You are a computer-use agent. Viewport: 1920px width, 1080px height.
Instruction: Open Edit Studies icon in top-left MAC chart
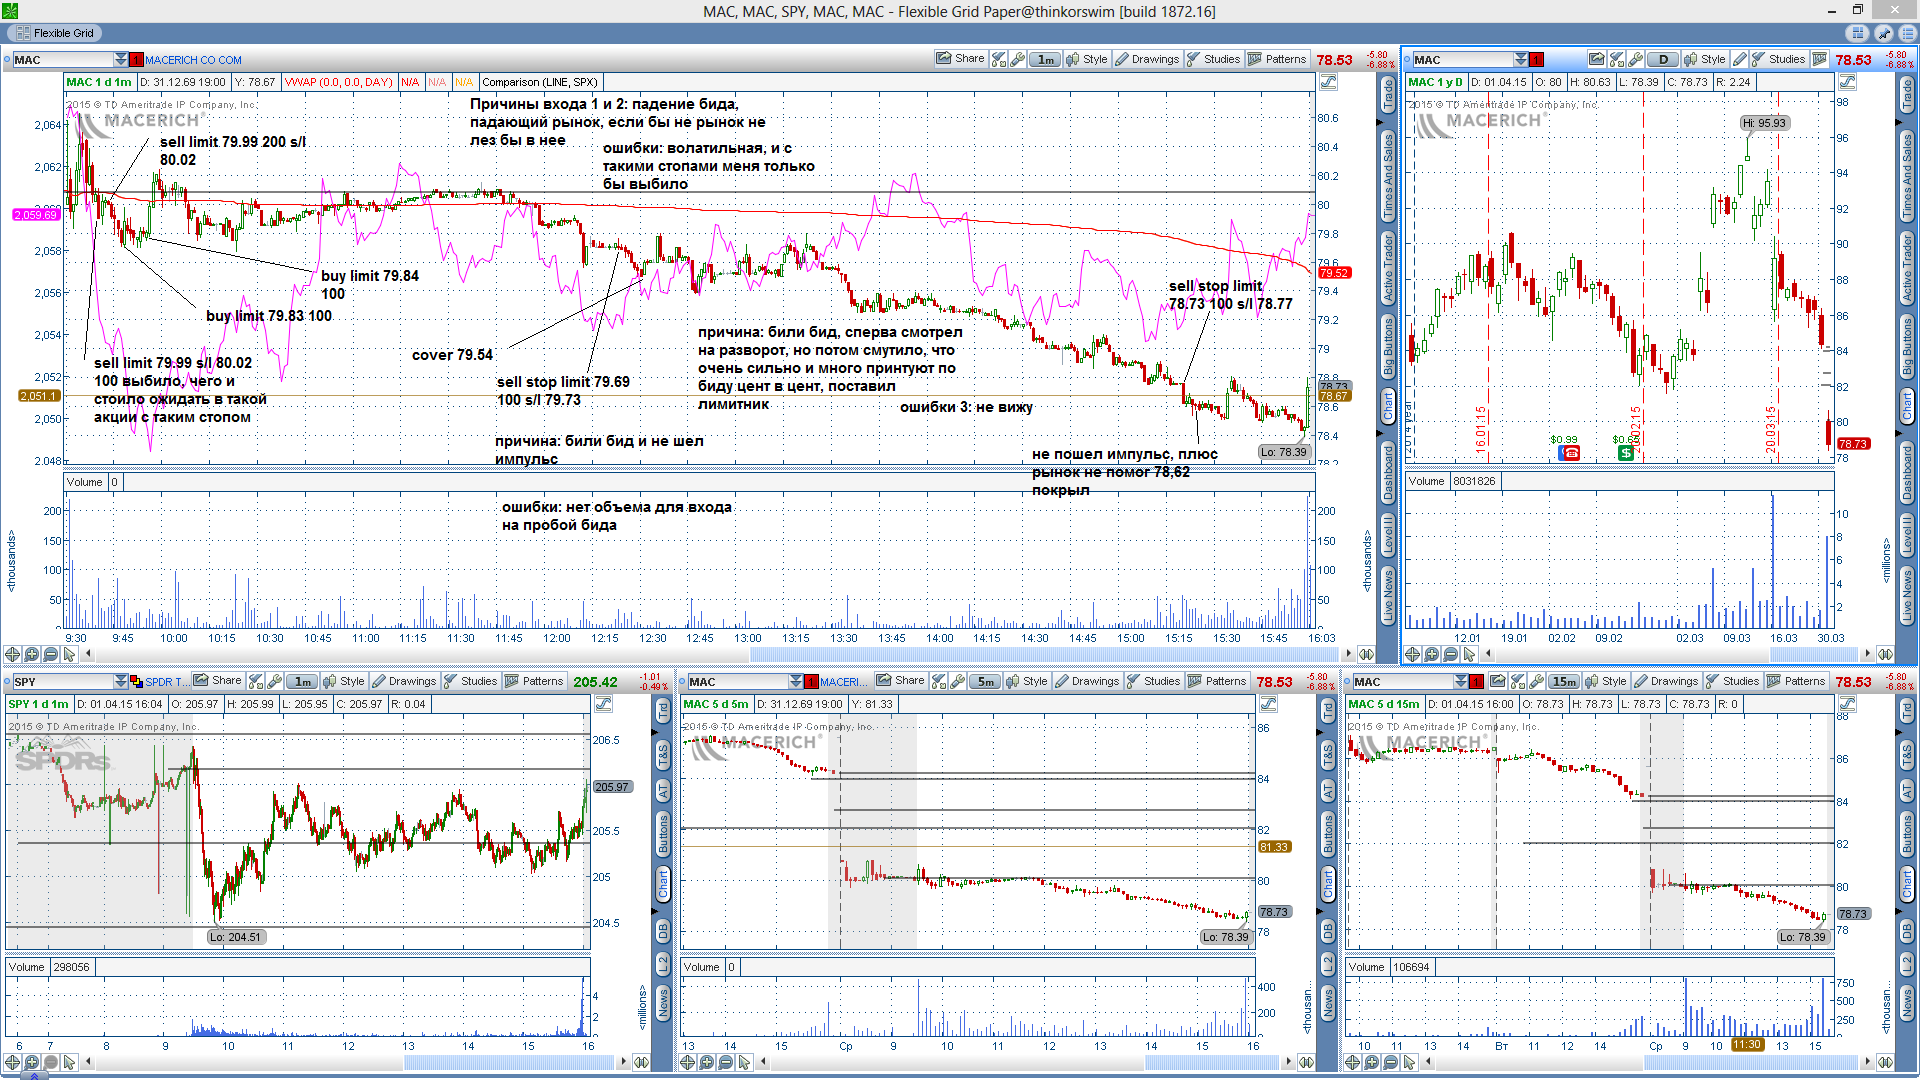(998, 59)
